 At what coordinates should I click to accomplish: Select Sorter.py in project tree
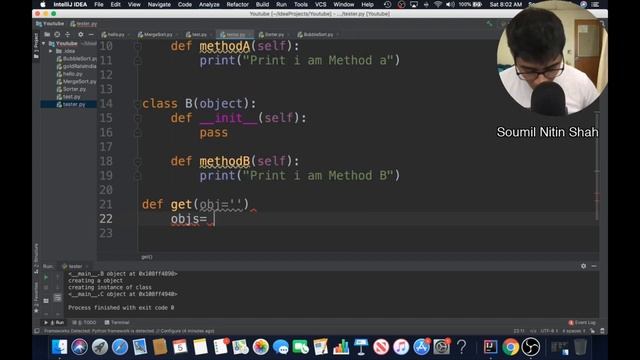coord(71,89)
